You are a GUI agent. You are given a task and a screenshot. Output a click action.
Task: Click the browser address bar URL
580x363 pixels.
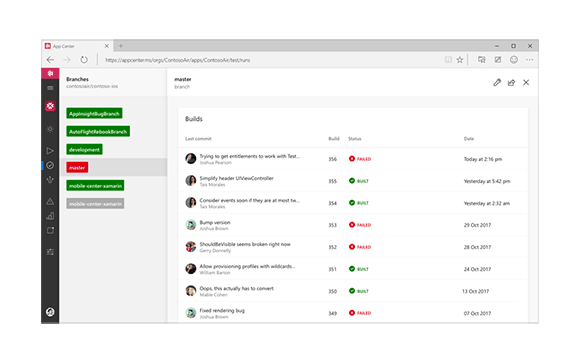pos(178,60)
